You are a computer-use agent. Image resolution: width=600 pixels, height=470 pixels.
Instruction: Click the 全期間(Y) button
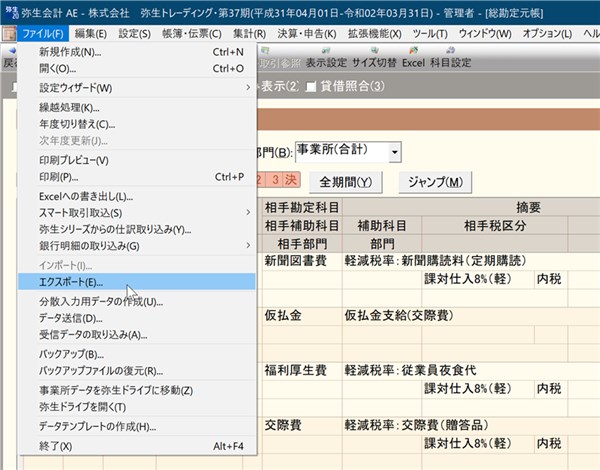pos(346,182)
